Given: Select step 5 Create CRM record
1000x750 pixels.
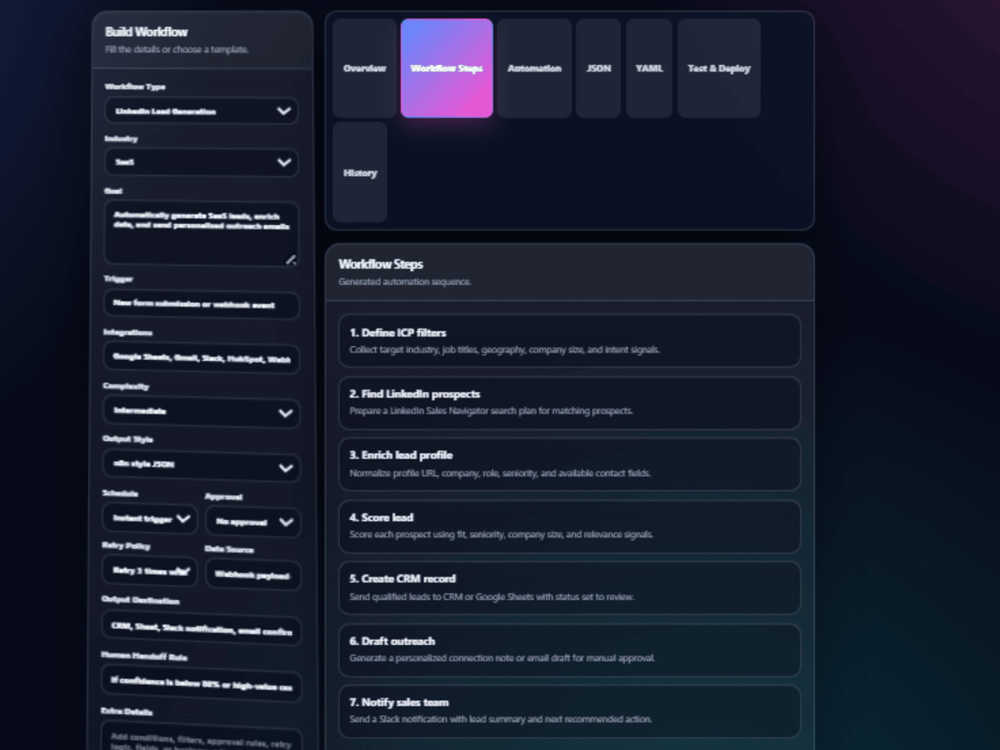Looking at the screenshot, I should (570, 587).
